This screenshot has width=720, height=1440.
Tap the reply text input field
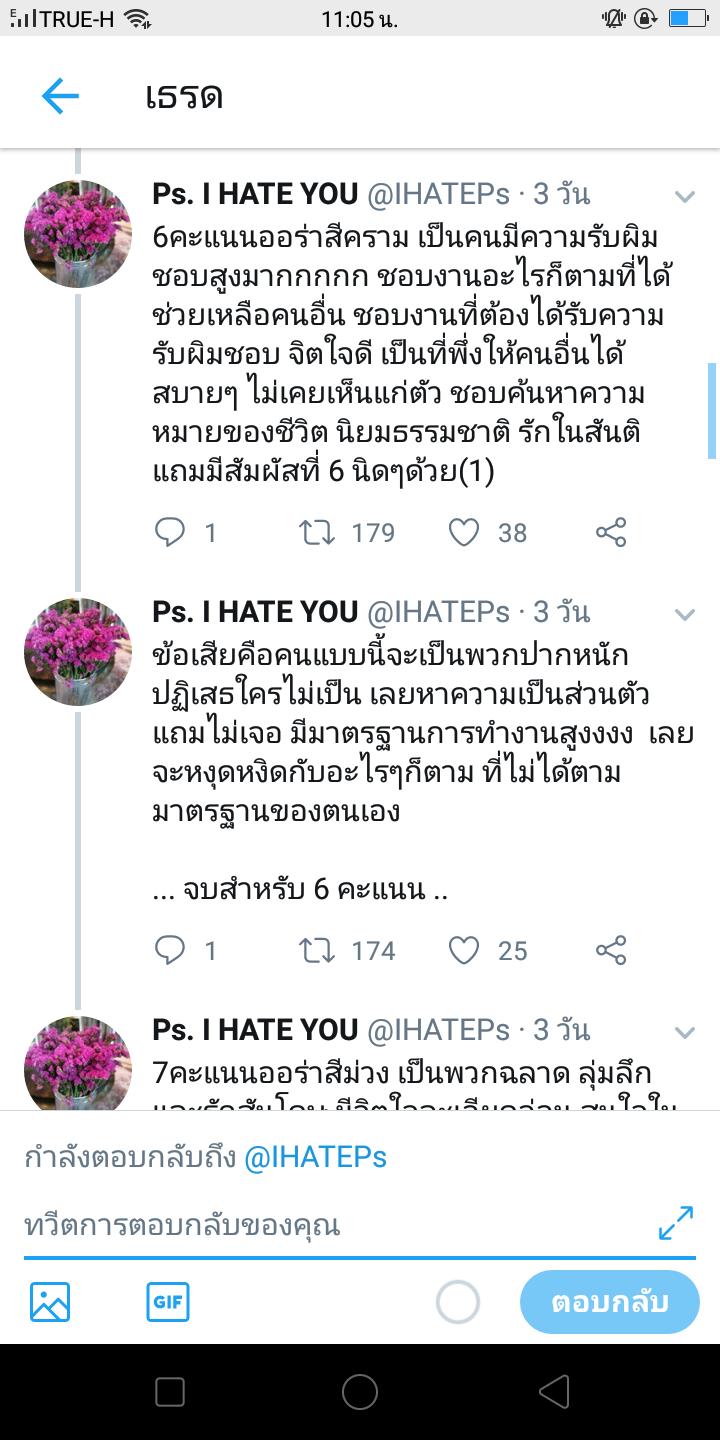330,1225
